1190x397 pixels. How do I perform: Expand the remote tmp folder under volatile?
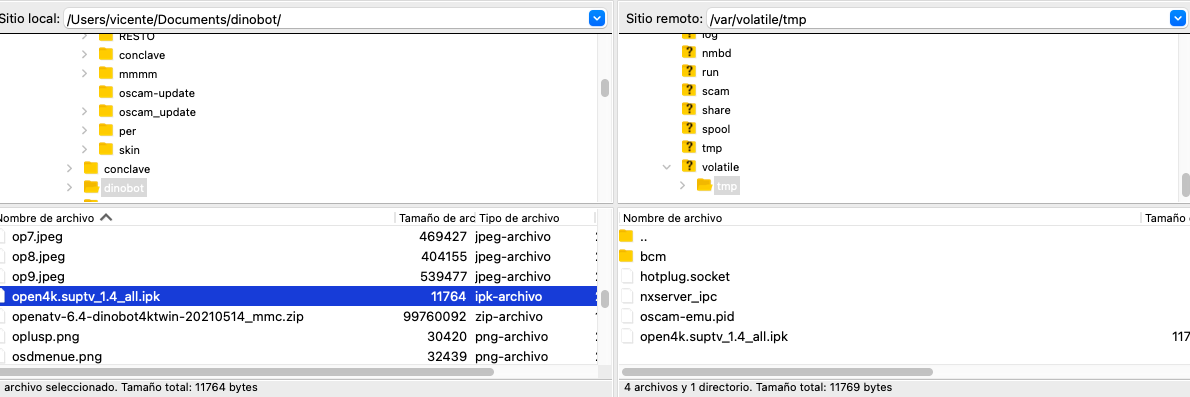pyautogui.click(x=682, y=185)
